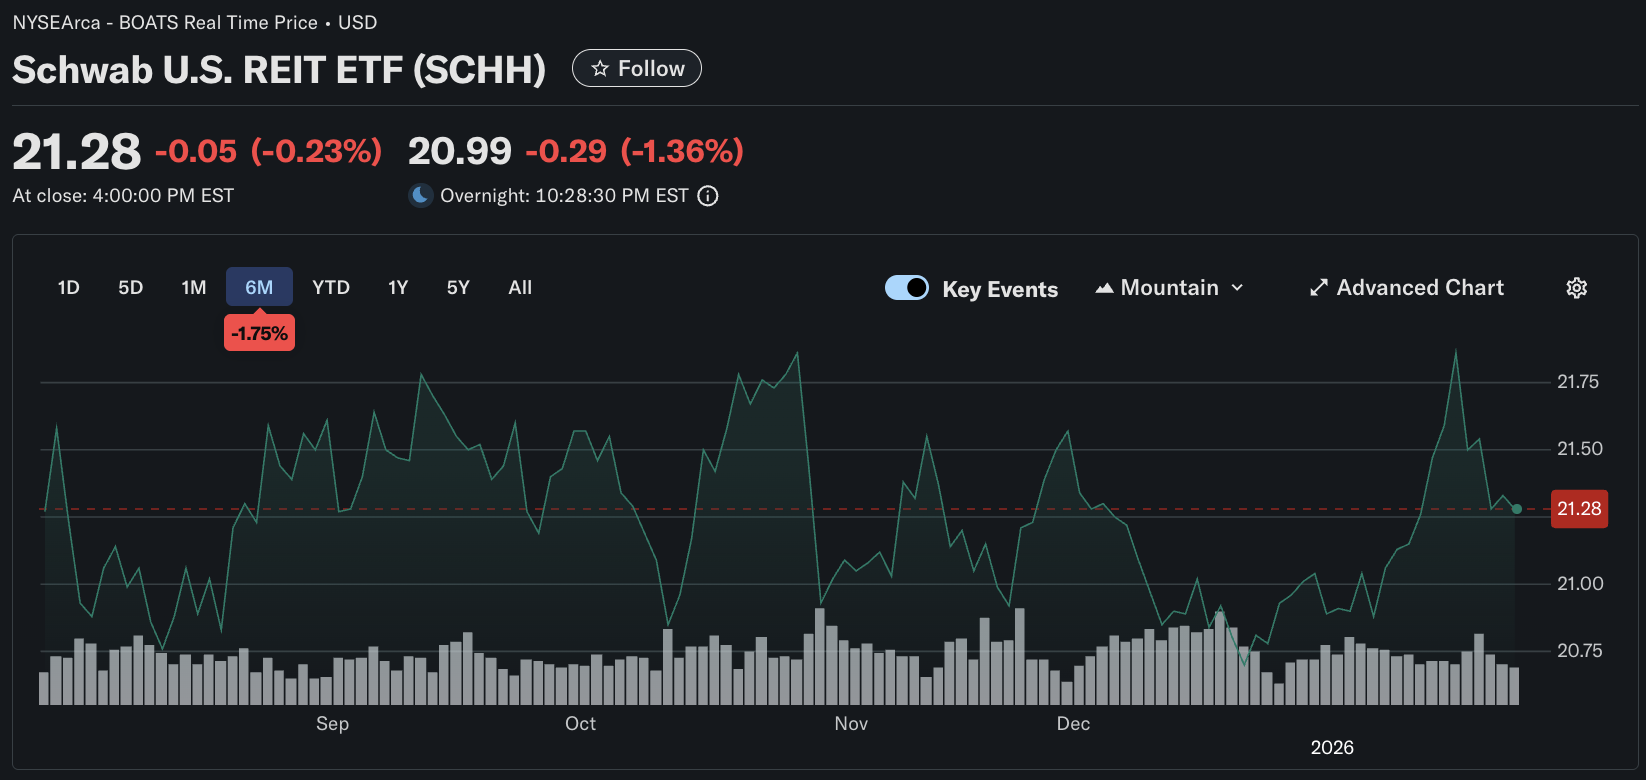Click the -1.75% six-month change badge
The height and width of the screenshot is (780, 1646).
tap(260, 333)
